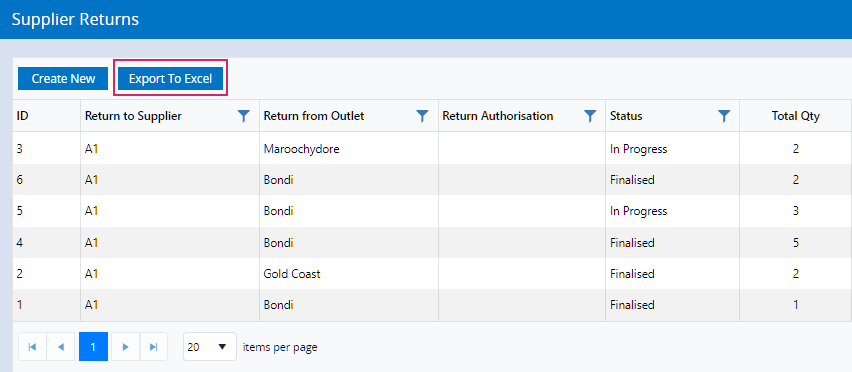The height and width of the screenshot is (372, 852).
Task: Jump to the last page
Action: coord(154,346)
